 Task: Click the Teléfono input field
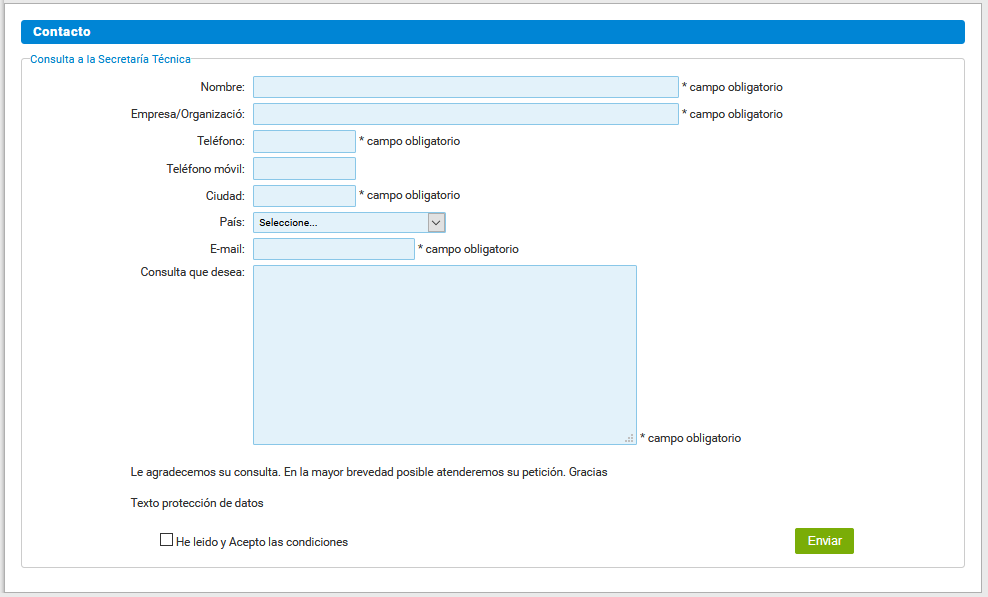click(304, 141)
